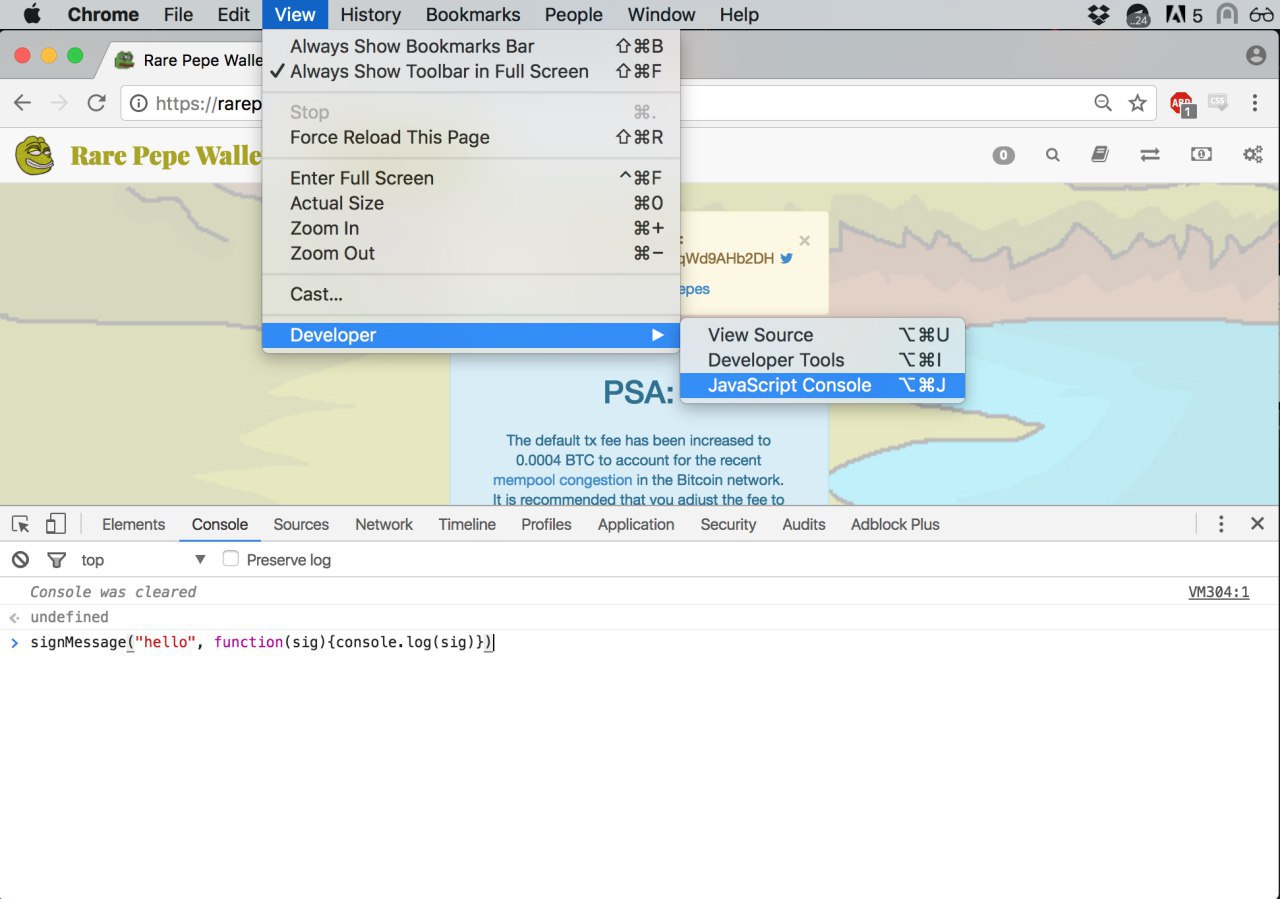Open the History menu
The height and width of the screenshot is (899, 1280).
point(370,15)
